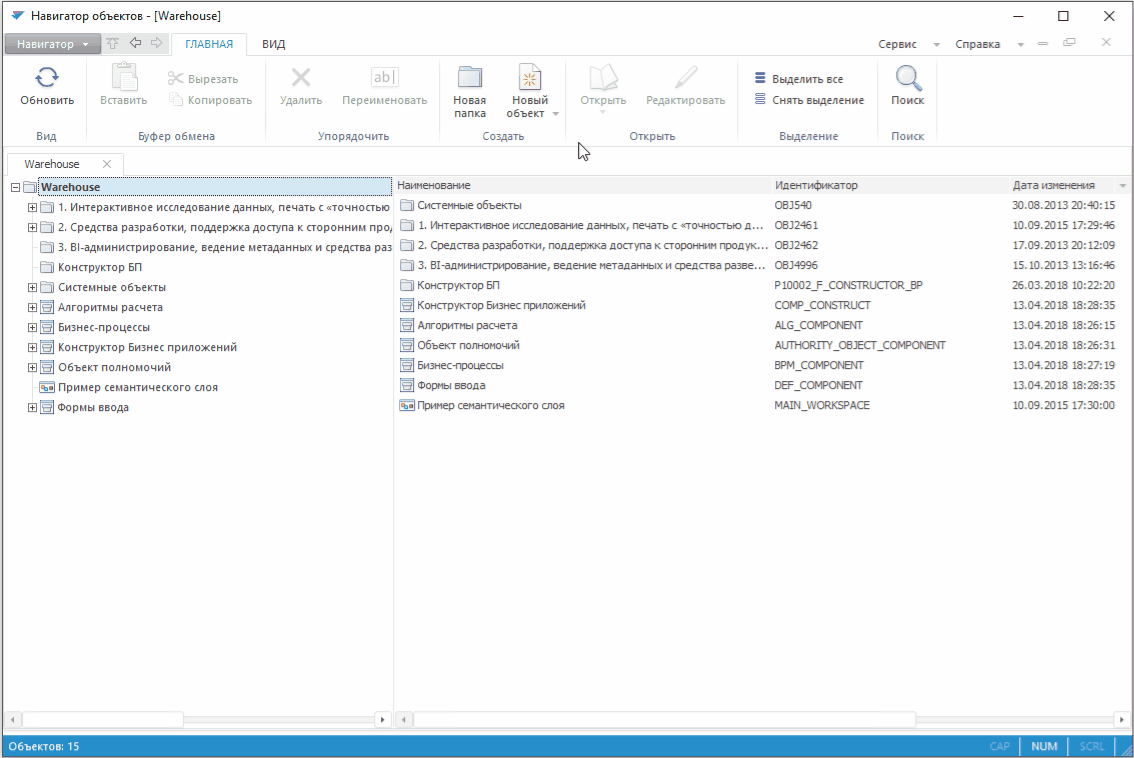This screenshot has height=758, width=1134.
Task: Select the MAIN_WORKSPACE identifier cell
Action: coord(822,406)
